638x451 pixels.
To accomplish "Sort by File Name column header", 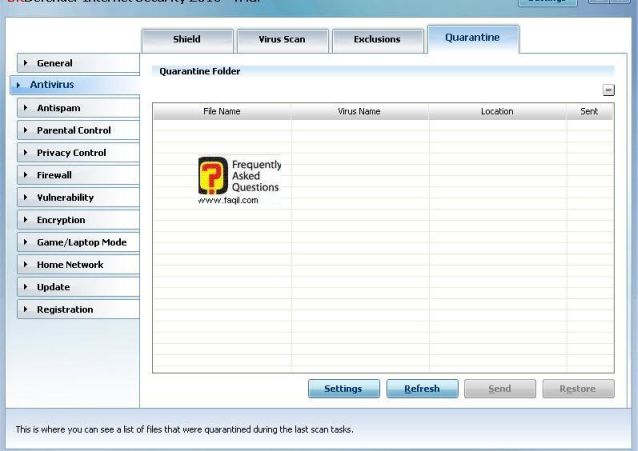I will point(222,112).
